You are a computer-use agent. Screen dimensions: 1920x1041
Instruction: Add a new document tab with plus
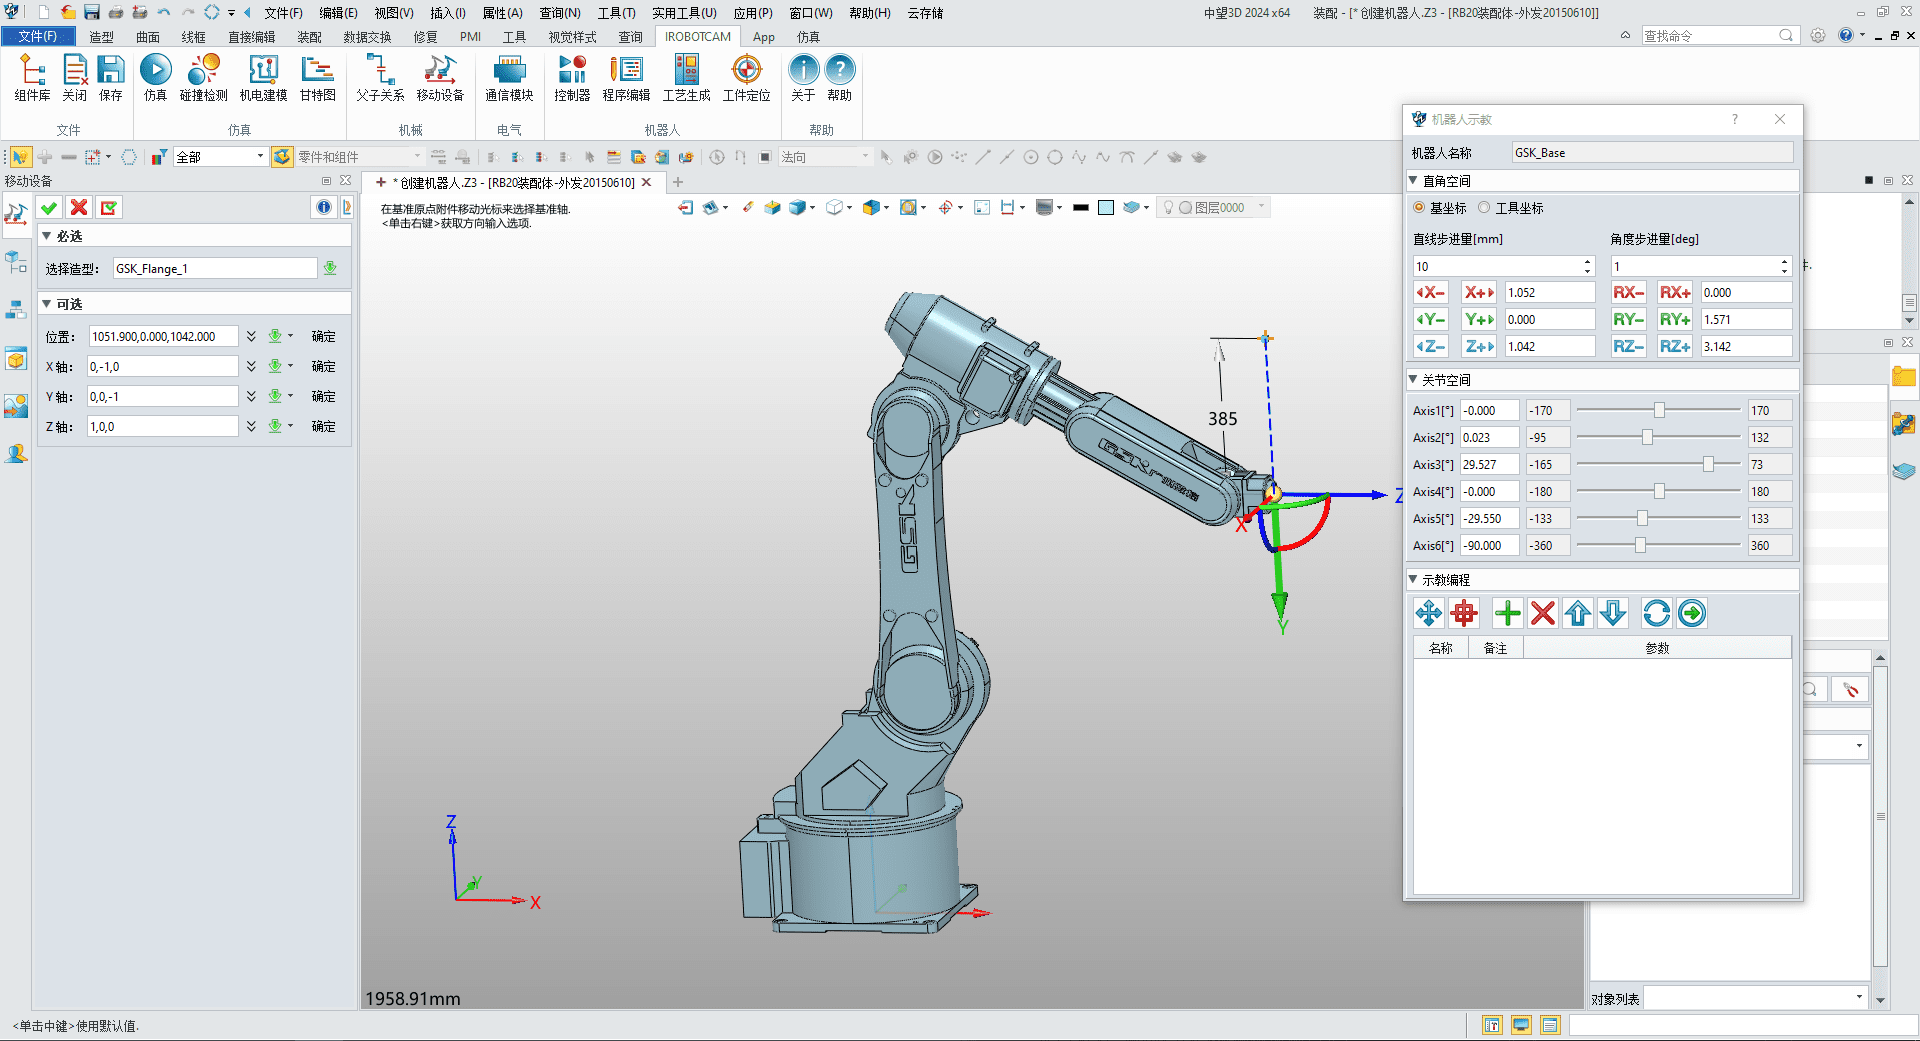678,182
